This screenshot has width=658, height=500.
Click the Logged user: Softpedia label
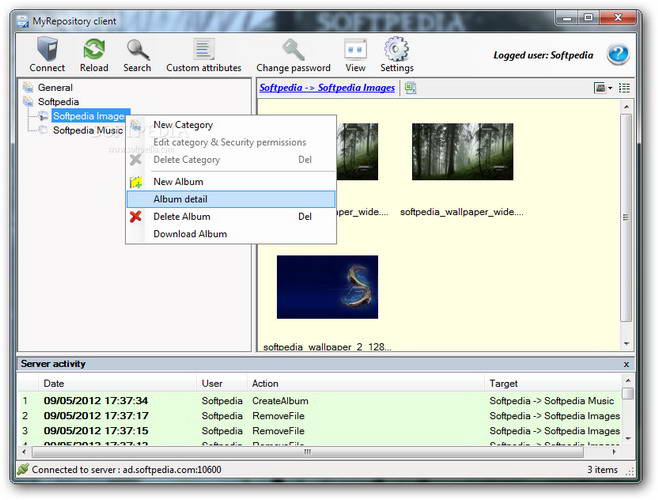(543, 55)
